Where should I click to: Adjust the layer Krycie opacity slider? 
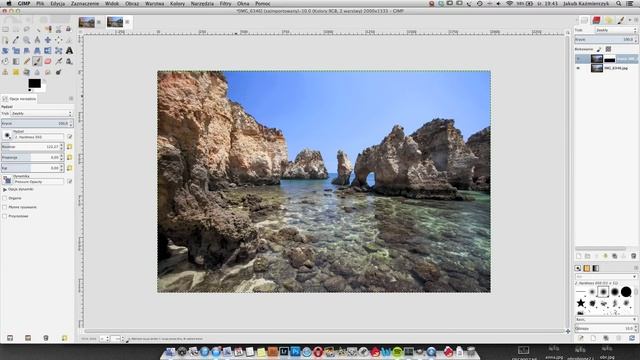click(x=606, y=40)
